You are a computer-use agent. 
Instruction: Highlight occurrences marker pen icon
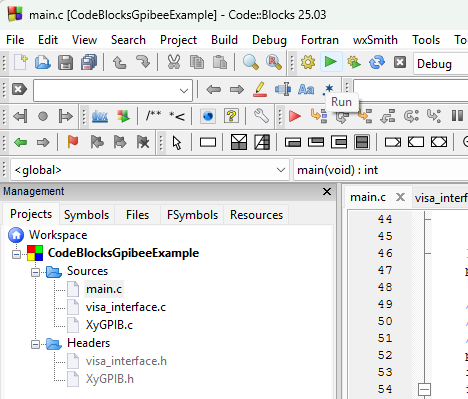pos(260,90)
